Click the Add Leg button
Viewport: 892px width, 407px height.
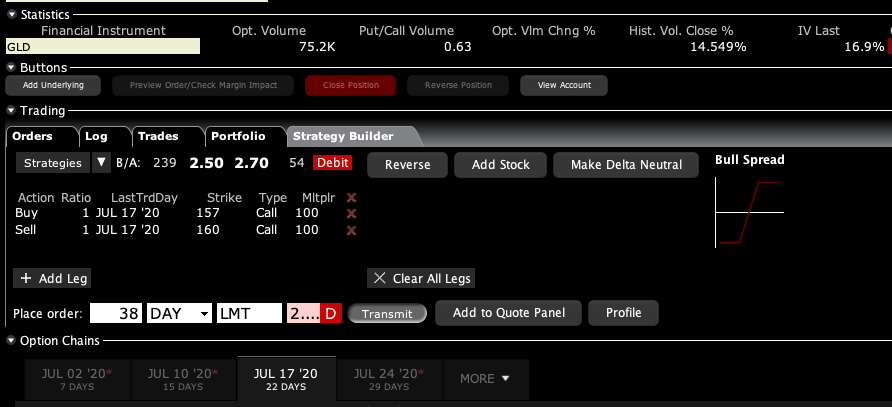(x=53, y=278)
